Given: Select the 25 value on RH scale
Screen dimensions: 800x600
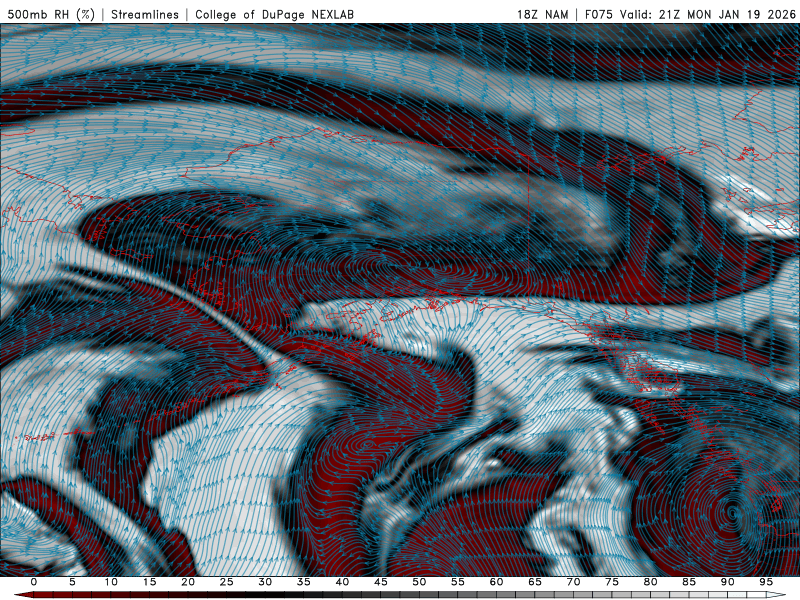Looking at the screenshot, I should pos(227,582).
